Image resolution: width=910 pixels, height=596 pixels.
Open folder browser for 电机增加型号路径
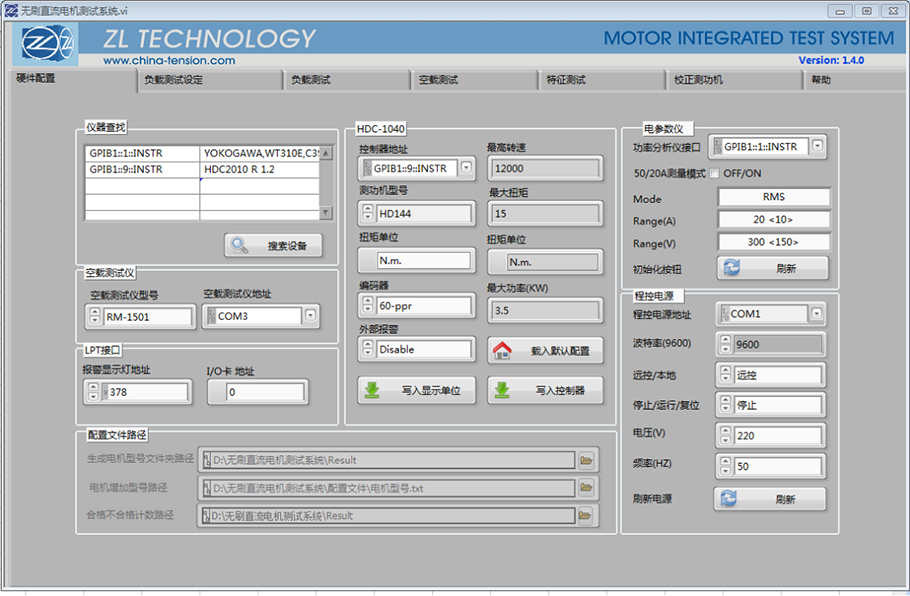click(x=587, y=488)
